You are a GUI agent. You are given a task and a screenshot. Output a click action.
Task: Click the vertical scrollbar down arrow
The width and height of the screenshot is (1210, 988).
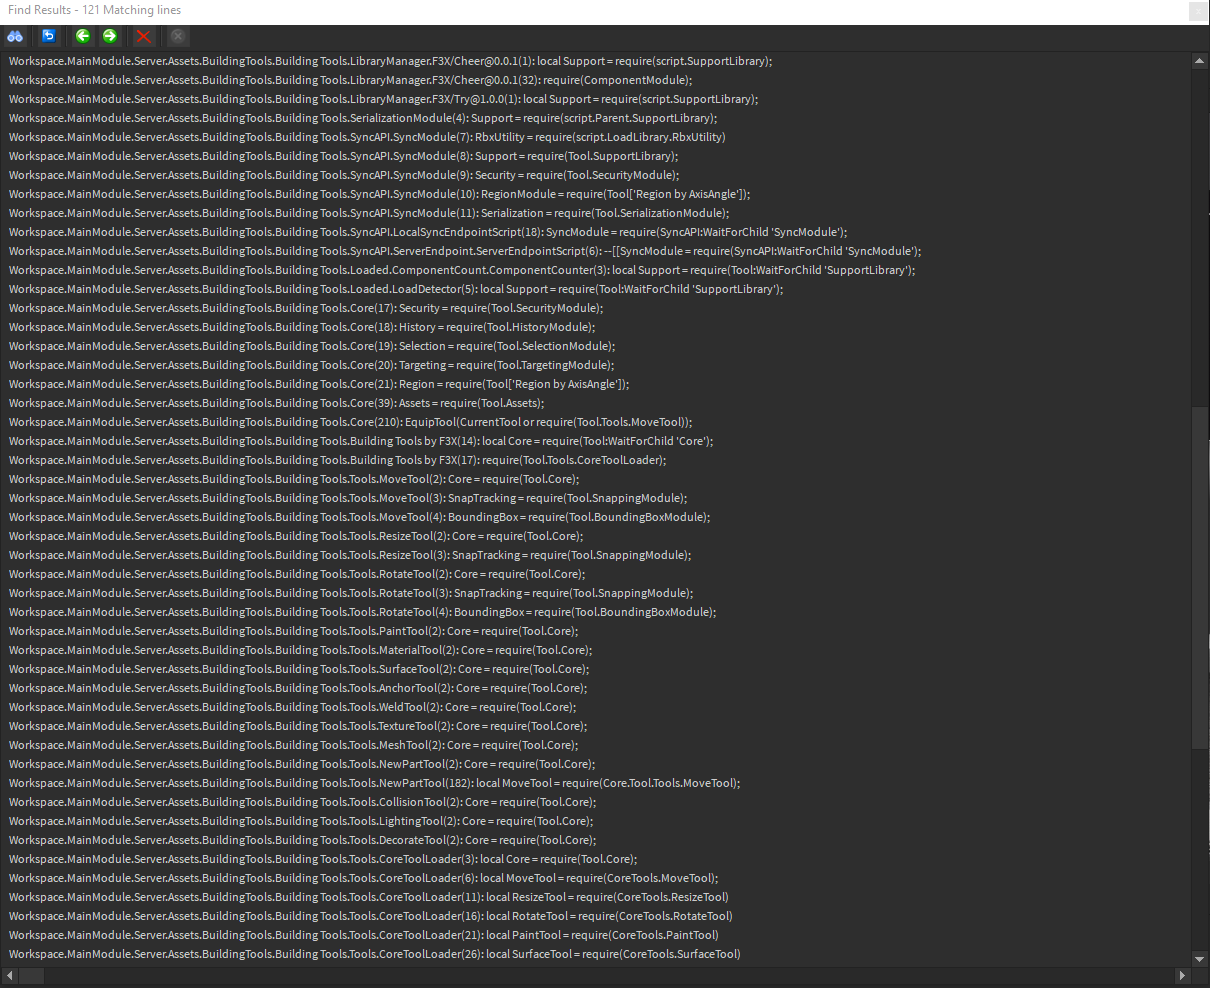1200,958
